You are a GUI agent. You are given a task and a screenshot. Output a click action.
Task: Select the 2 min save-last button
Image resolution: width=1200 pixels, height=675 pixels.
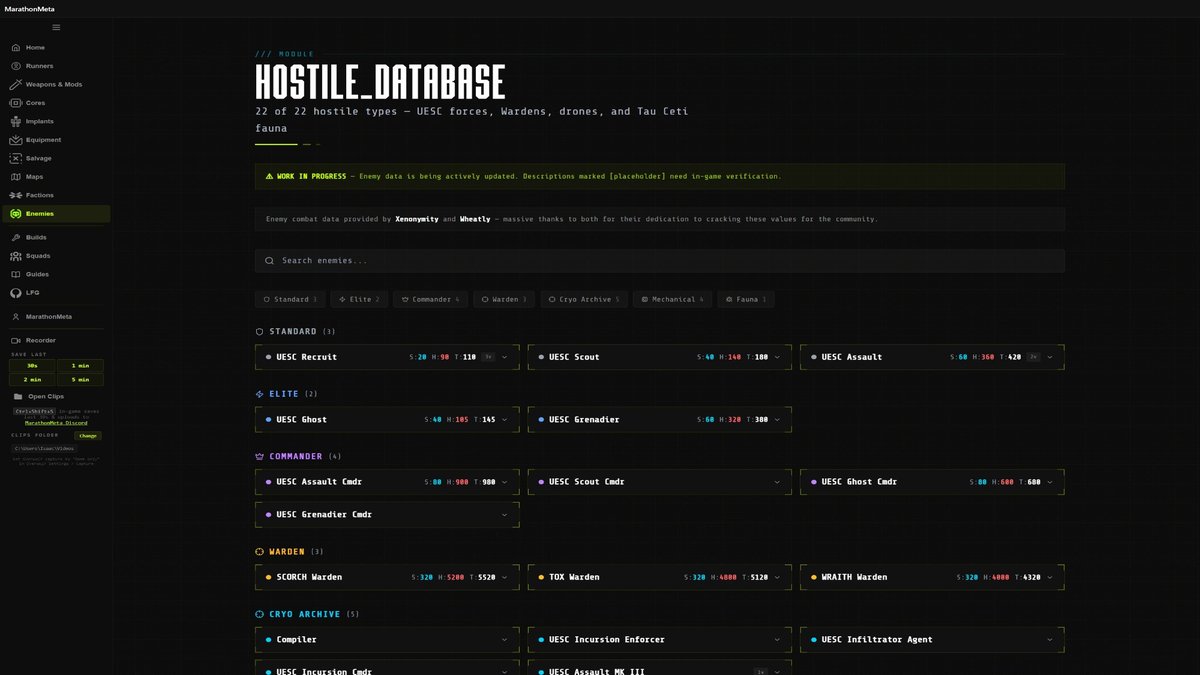pos(33,380)
